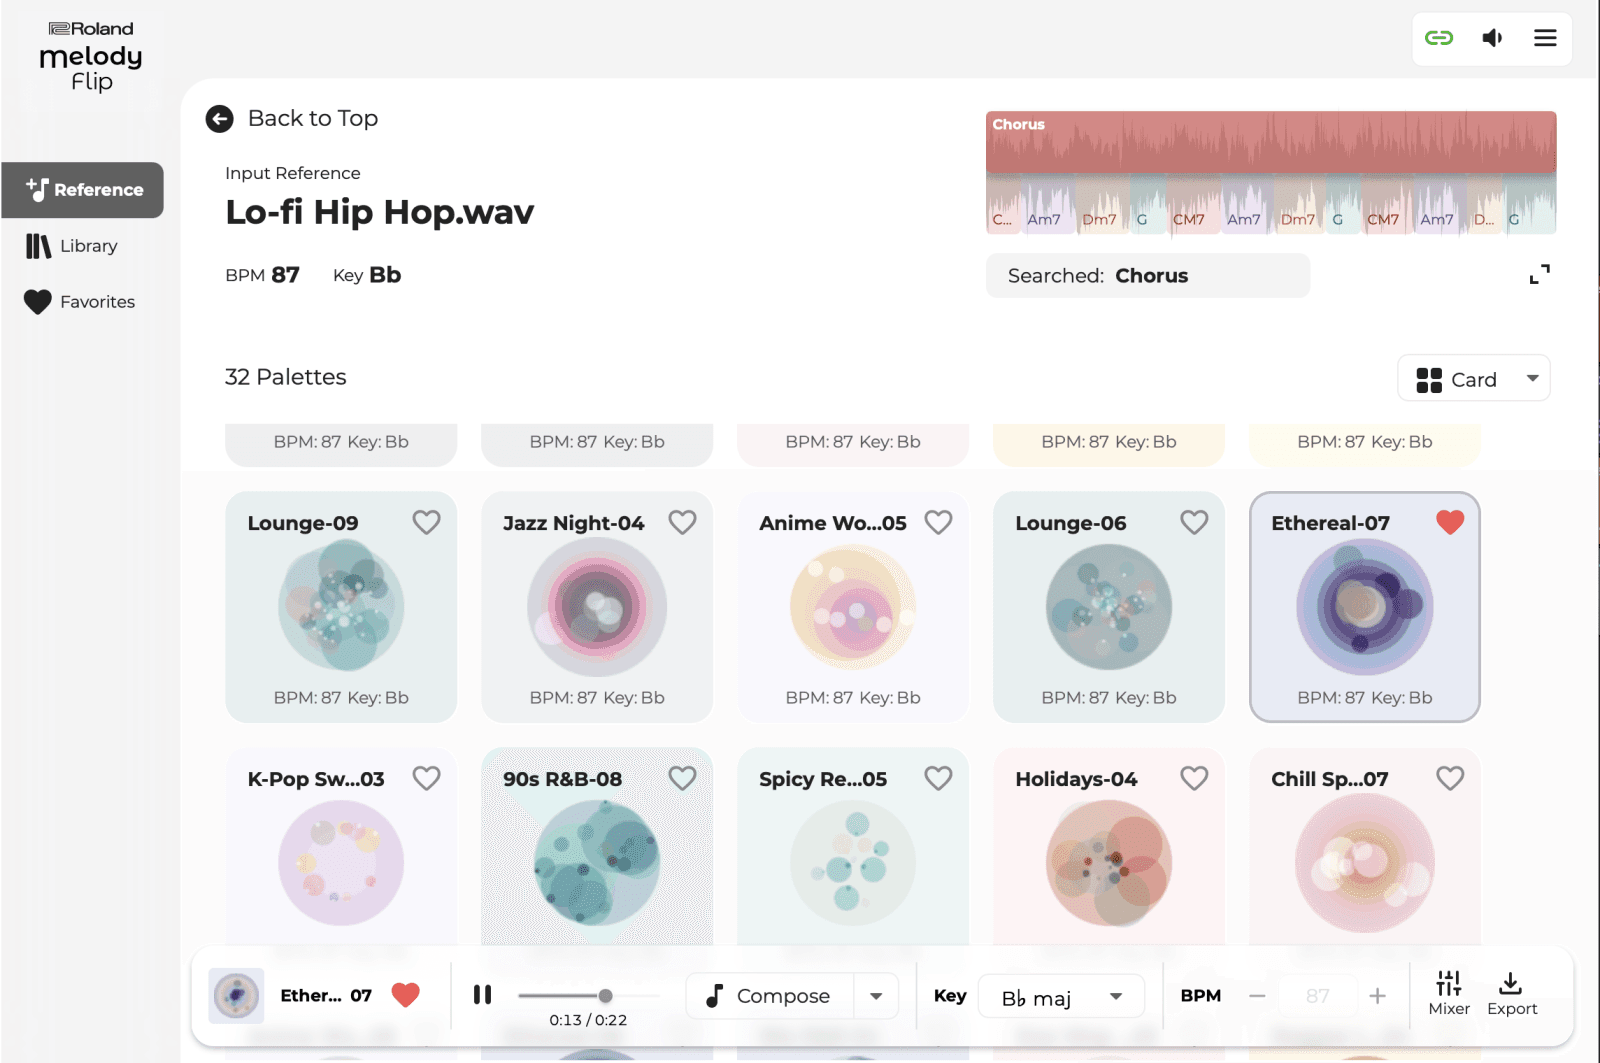
Task: Select the Spicy Re...05 palette orb
Action: pos(853,863)
